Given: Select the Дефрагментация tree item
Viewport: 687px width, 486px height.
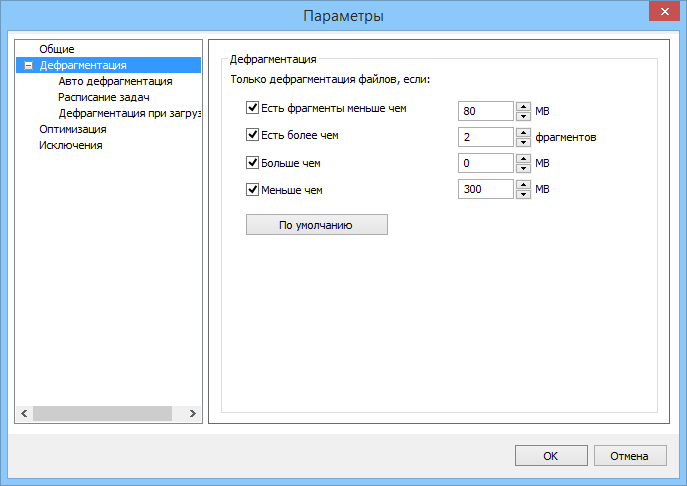Looking at the screenshot, I should click(x=83, y=65).
